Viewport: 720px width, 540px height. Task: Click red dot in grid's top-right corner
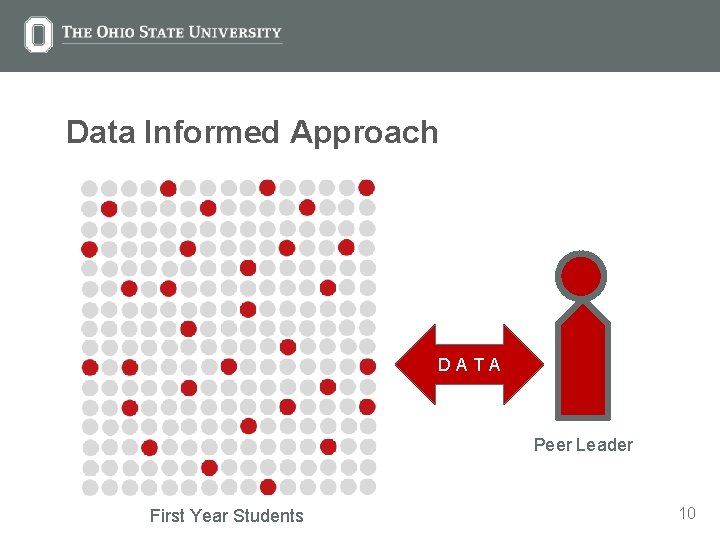(367, 188)
